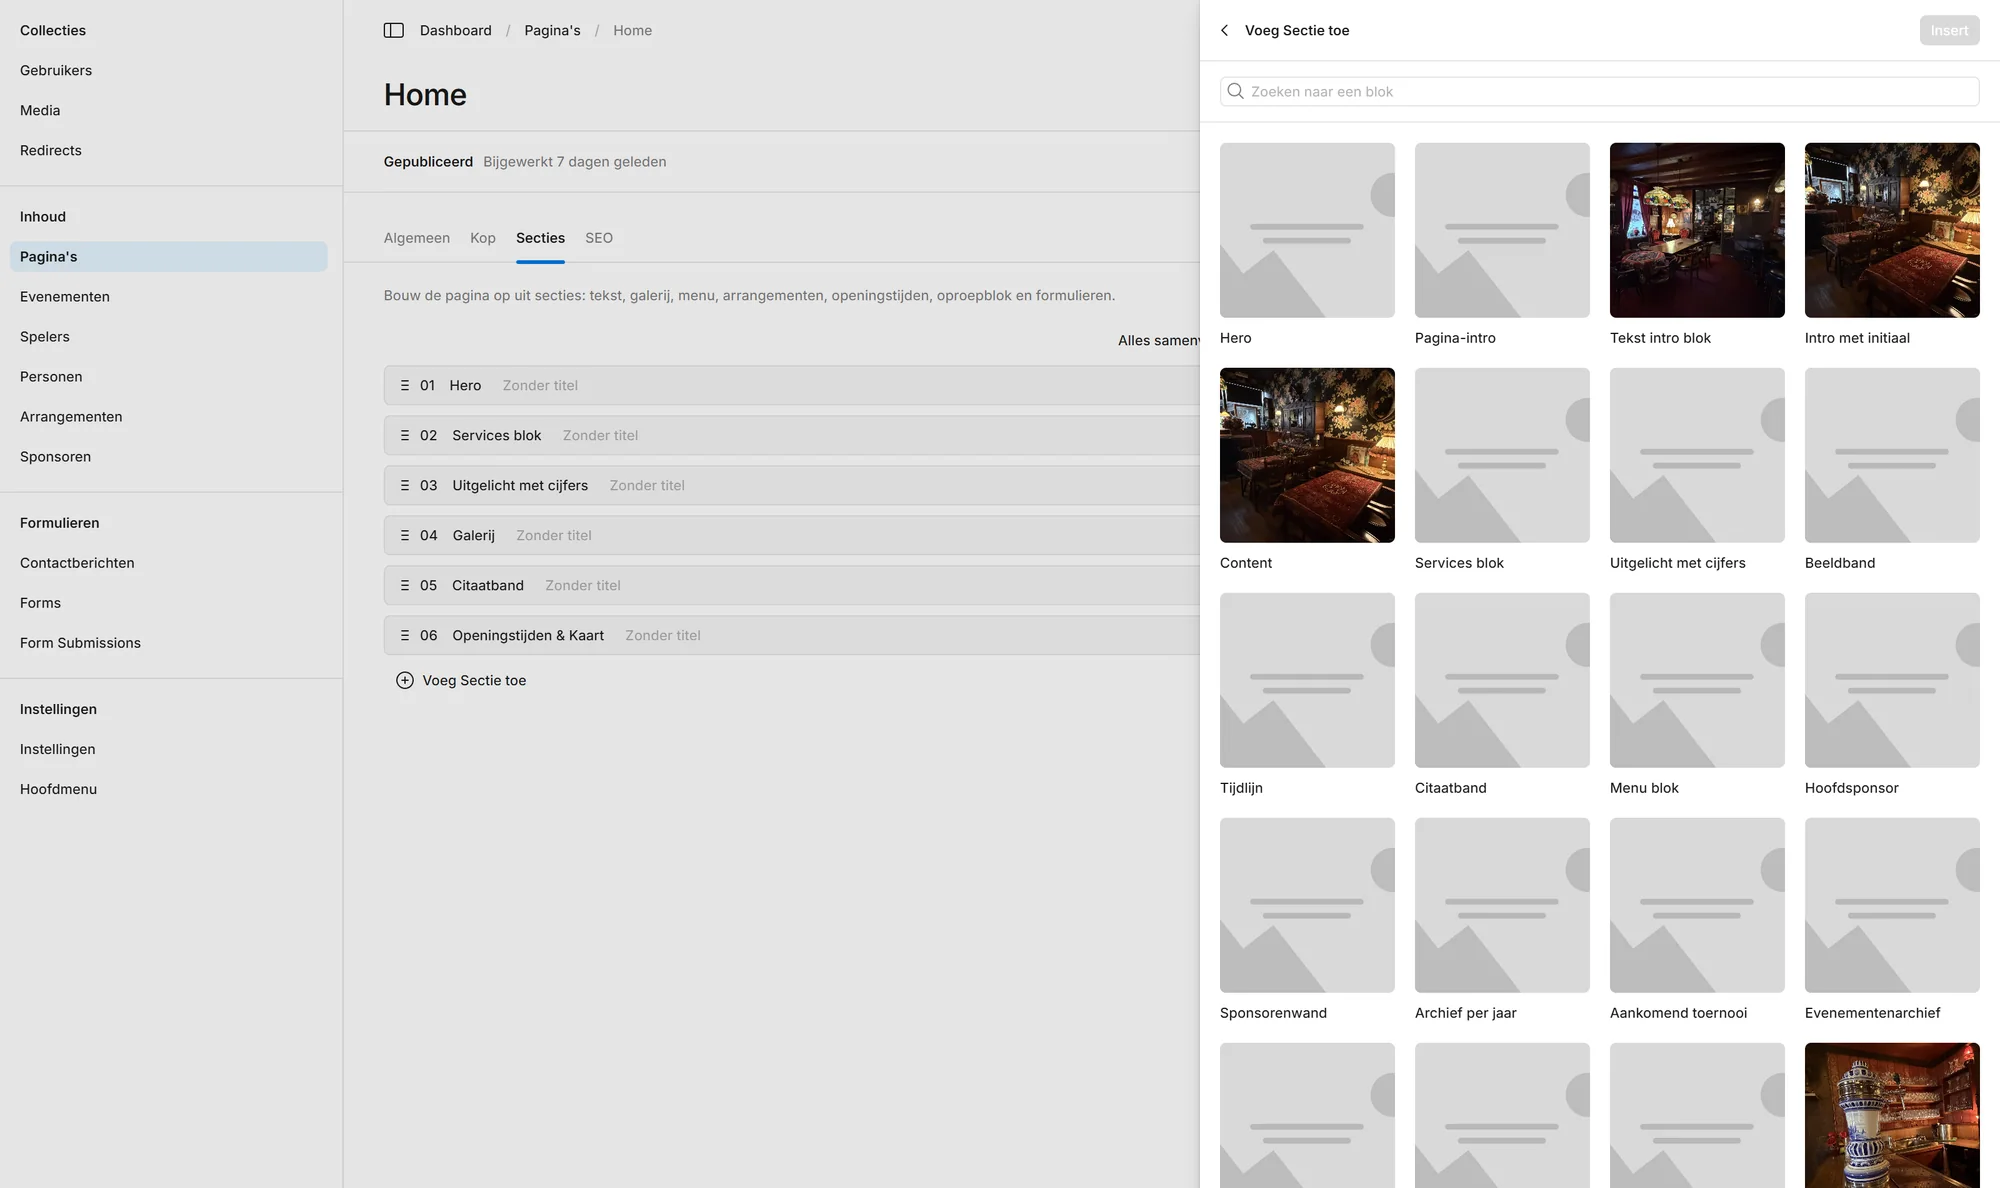Open Personen in the sidebar

coord(51,376)
